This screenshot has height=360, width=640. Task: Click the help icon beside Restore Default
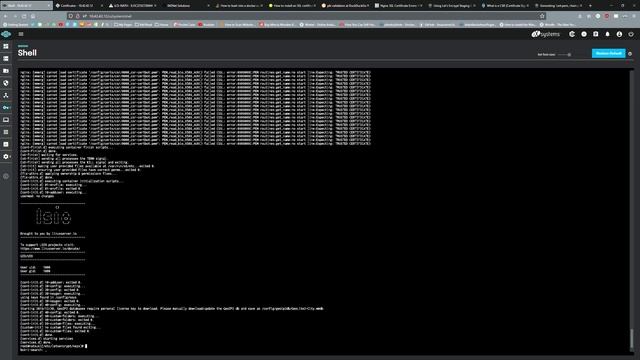pos(630,54)
